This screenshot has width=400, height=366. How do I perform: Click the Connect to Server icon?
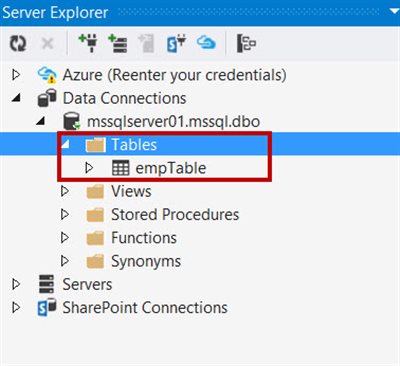tap(118, 43)
